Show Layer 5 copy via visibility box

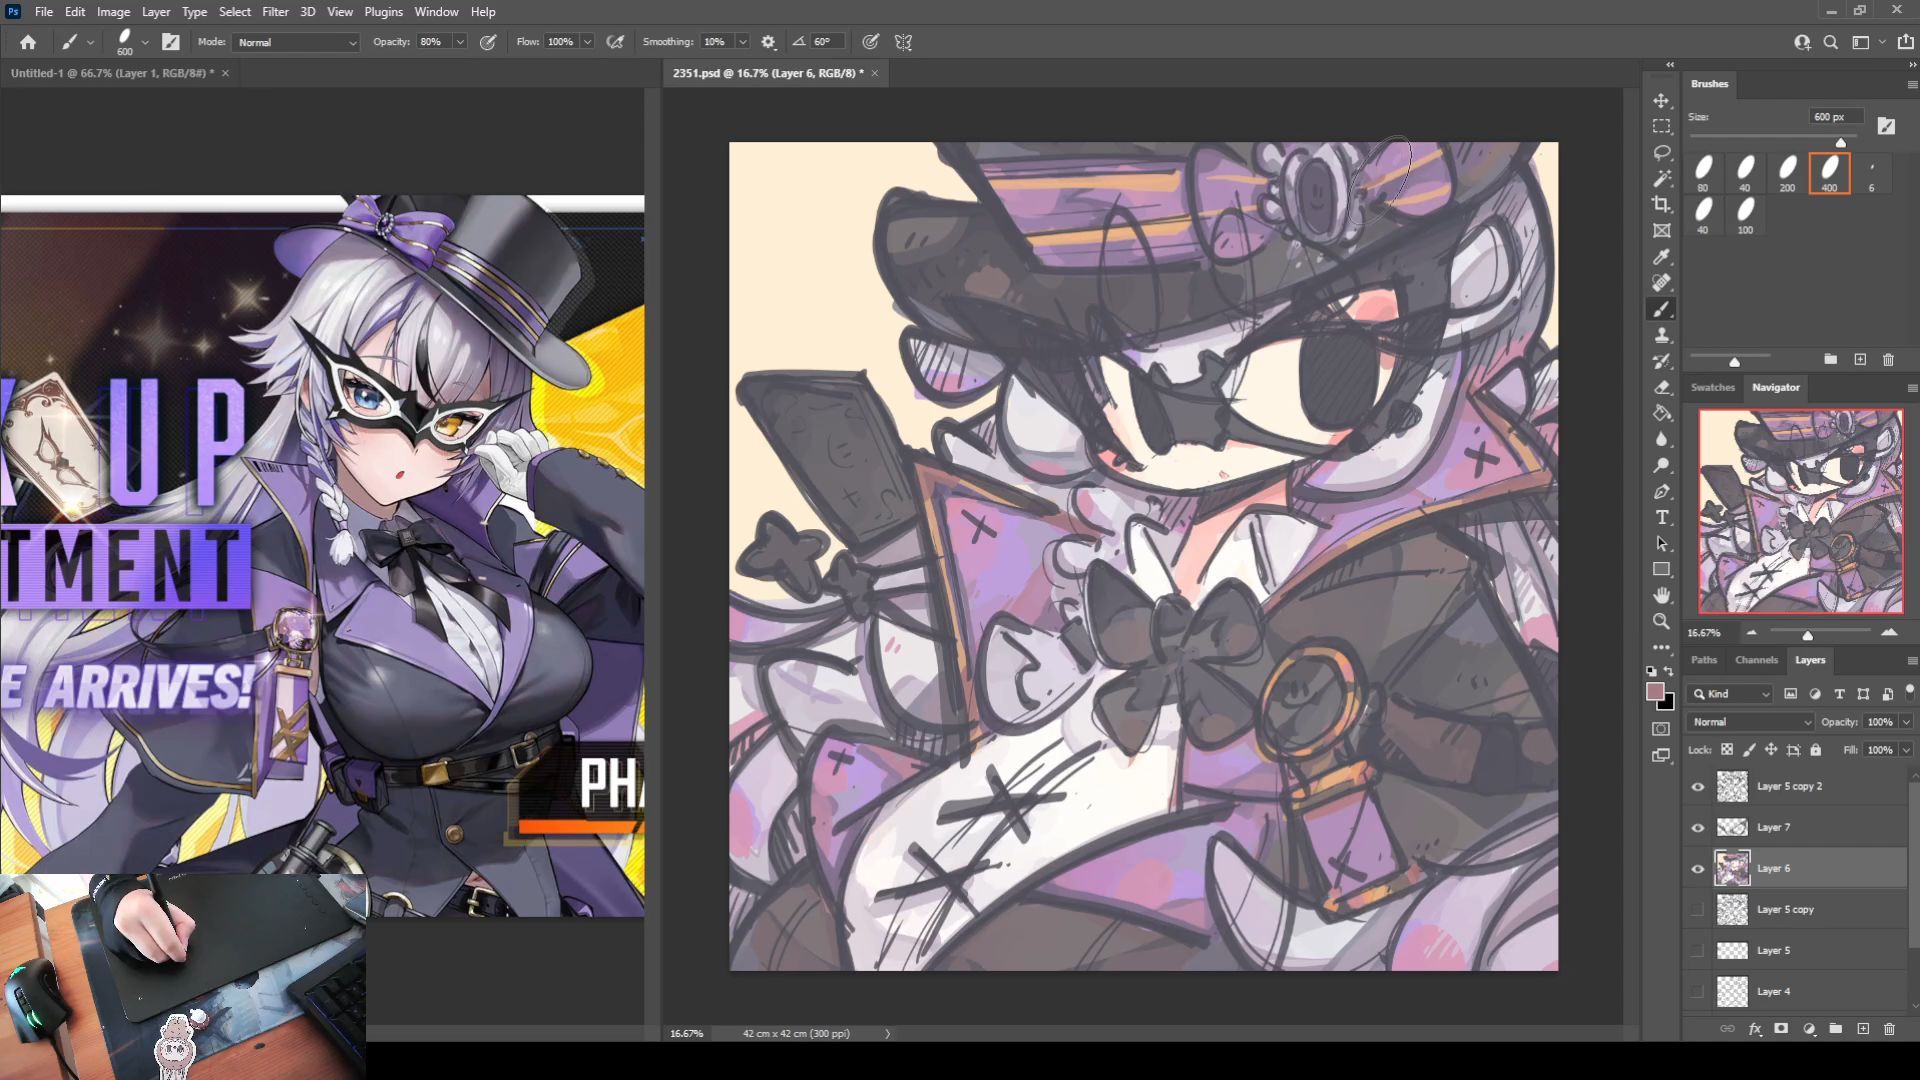tap(1697, 910)
